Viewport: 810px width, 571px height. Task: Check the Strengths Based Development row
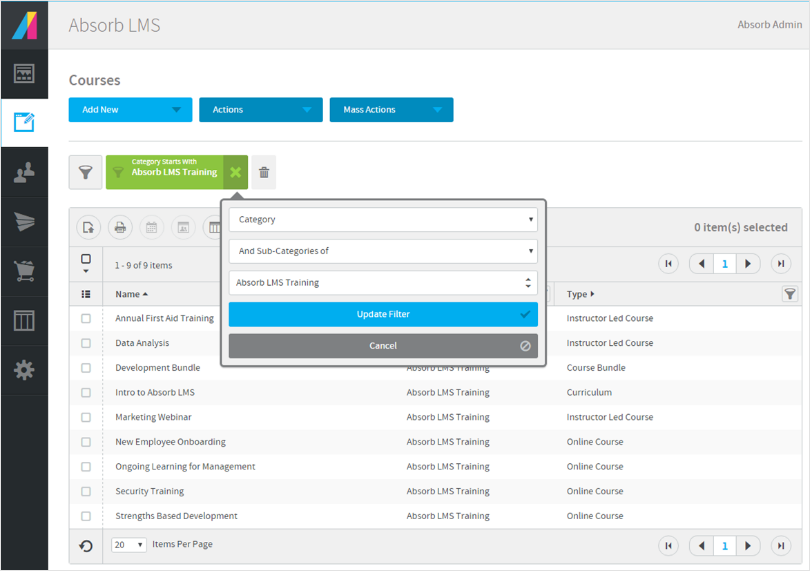pyautogui.click(x=86, y=516)
